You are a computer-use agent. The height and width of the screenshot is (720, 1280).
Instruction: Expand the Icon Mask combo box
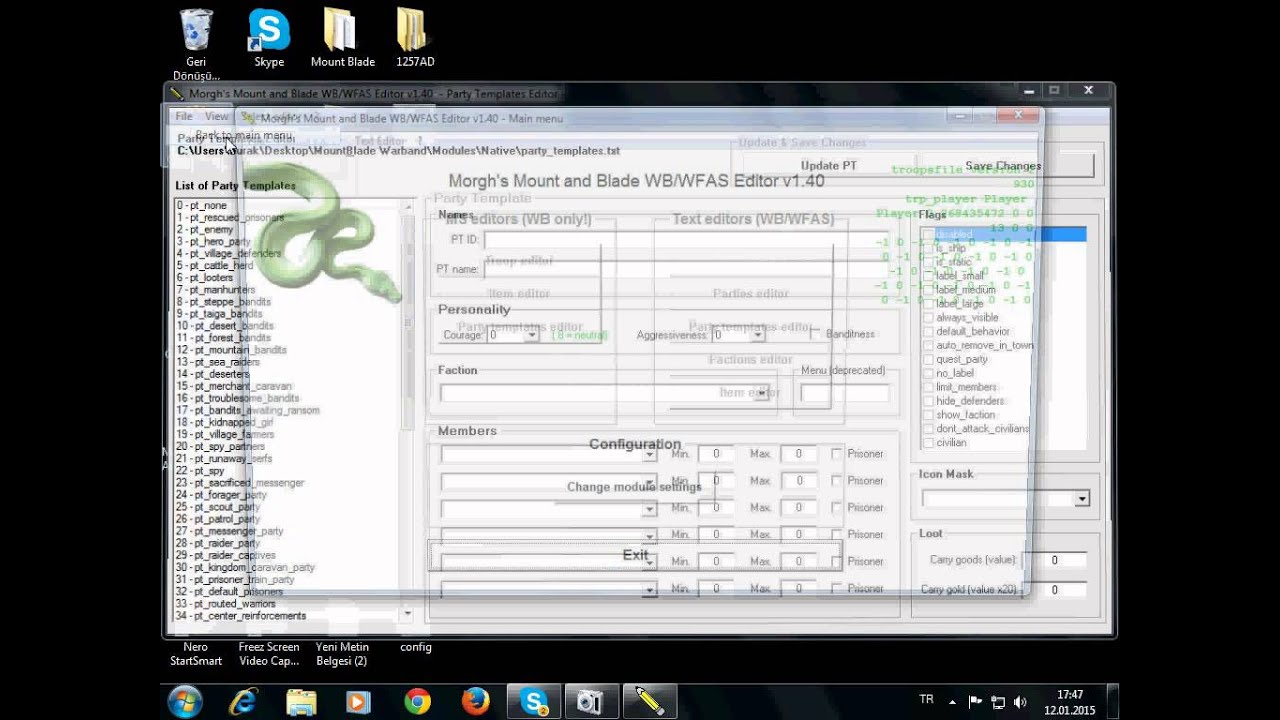pyautogui.click(x=1081, y=499)
